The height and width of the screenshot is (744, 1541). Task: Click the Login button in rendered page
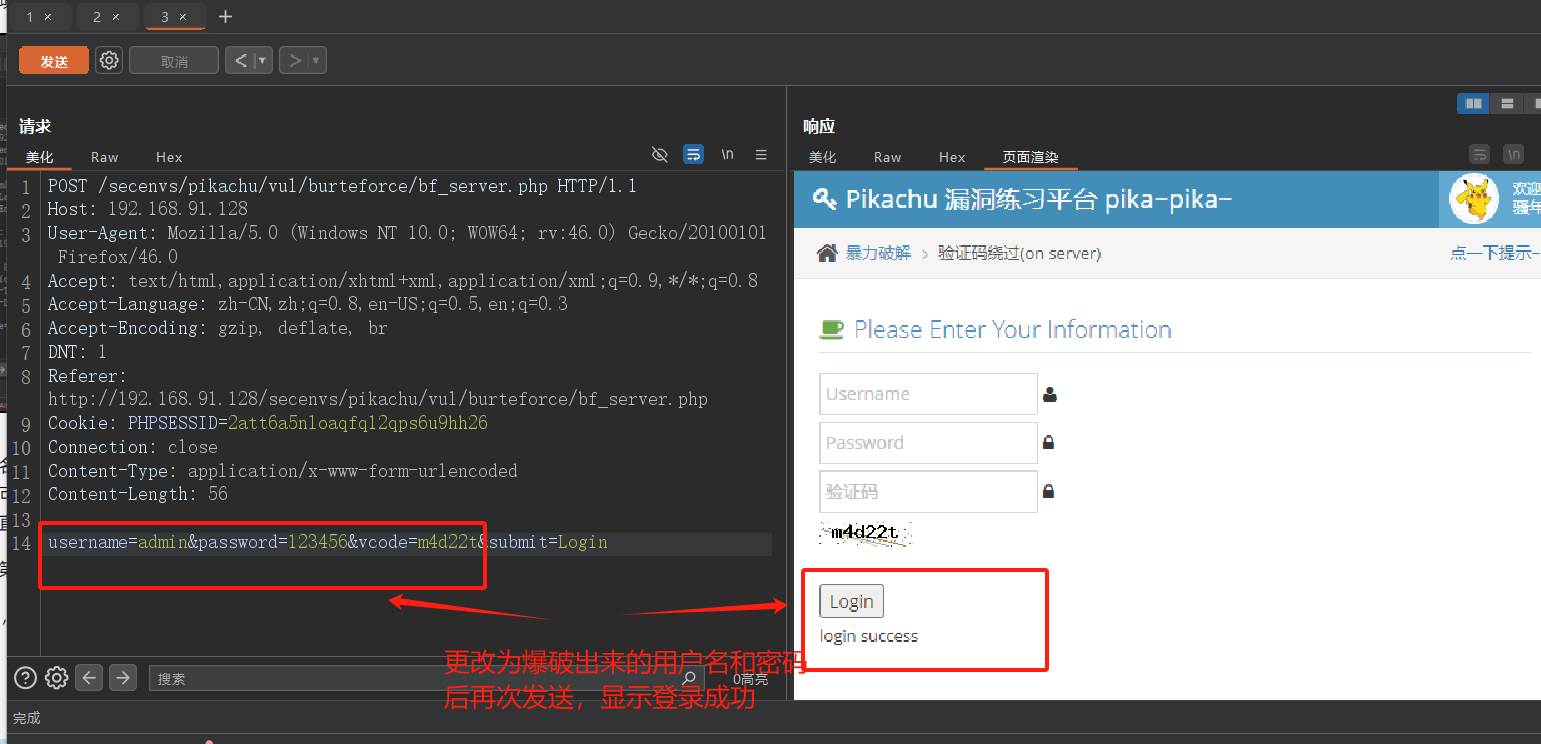[851, 601]
